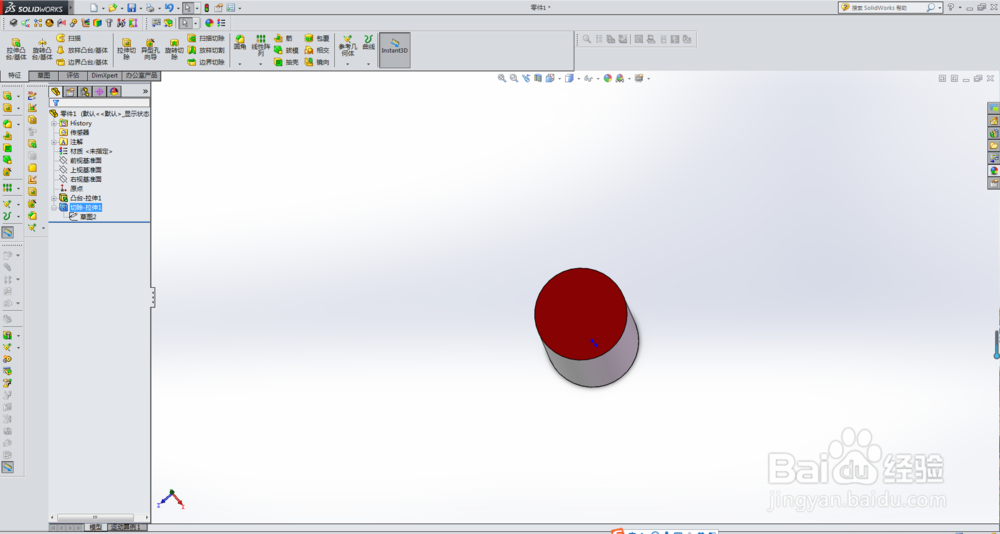The image size is (1000, 534).
Task: Expand the History node in feature tree
Action: (x=54, y=123)
